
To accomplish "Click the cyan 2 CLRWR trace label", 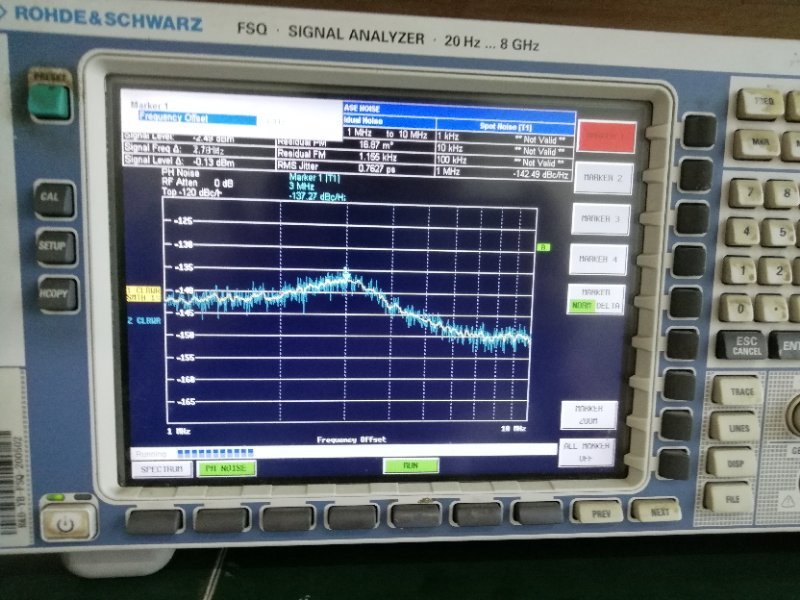I will 144,321.
